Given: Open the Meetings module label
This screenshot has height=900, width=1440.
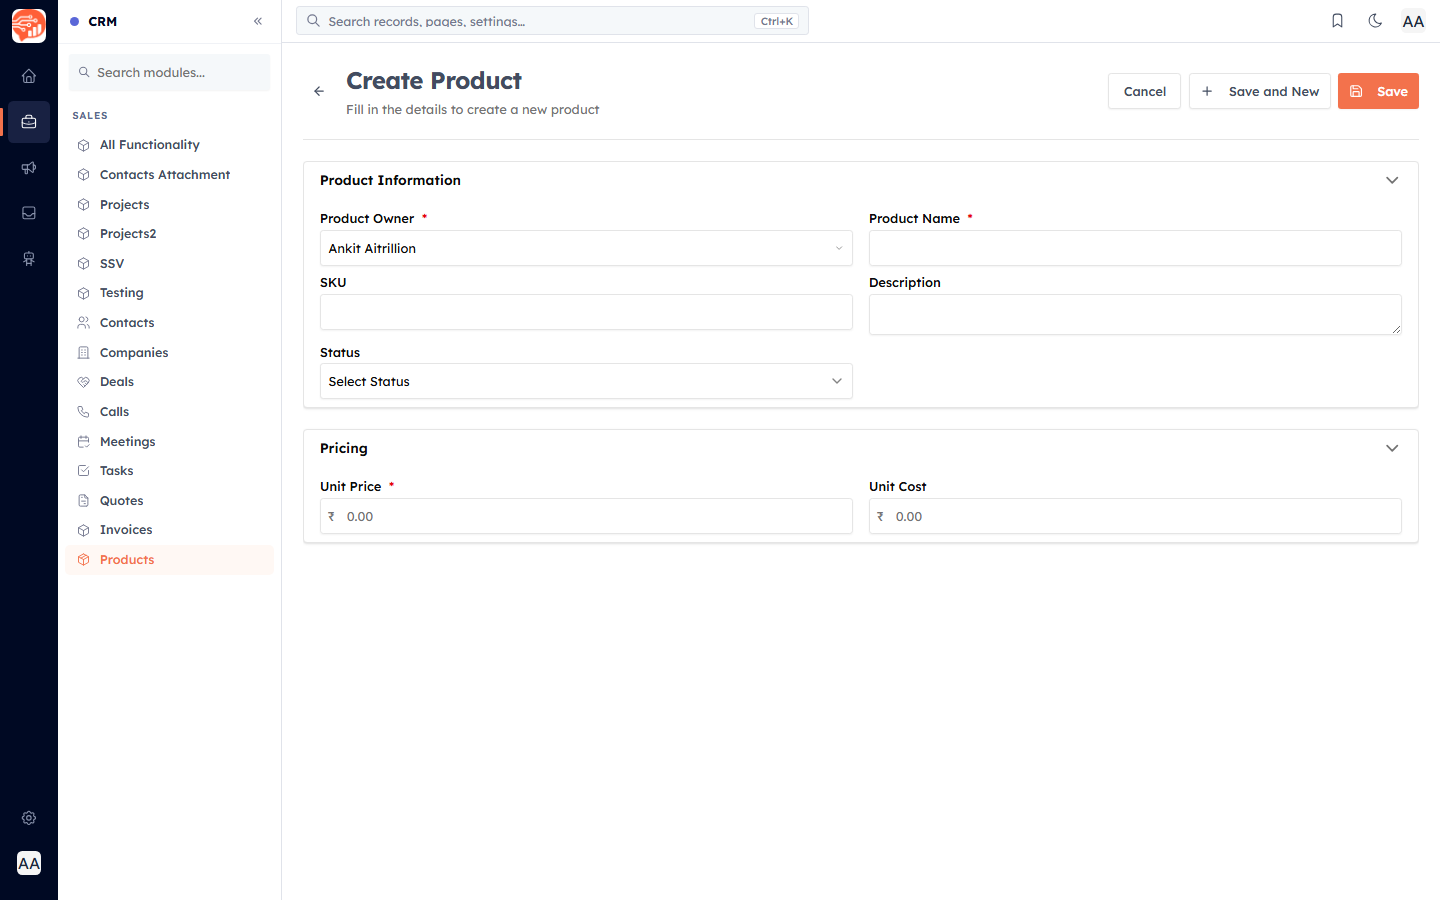Looking at the screenshot, I should [x=127, y=442].
